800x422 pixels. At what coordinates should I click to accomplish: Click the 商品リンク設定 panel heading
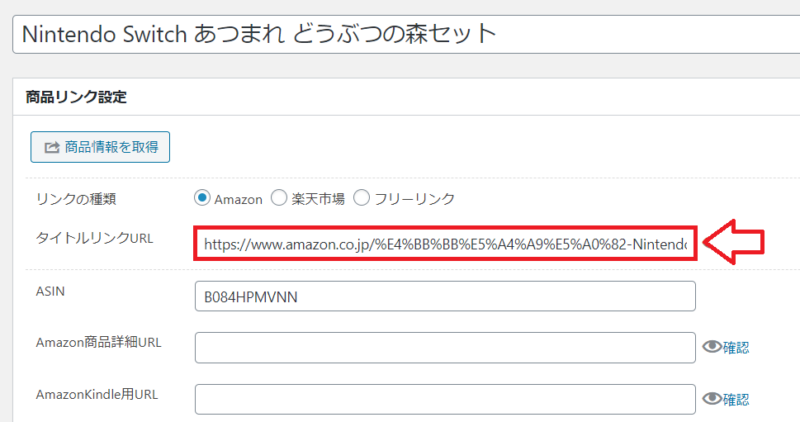(x=76, y=97)
